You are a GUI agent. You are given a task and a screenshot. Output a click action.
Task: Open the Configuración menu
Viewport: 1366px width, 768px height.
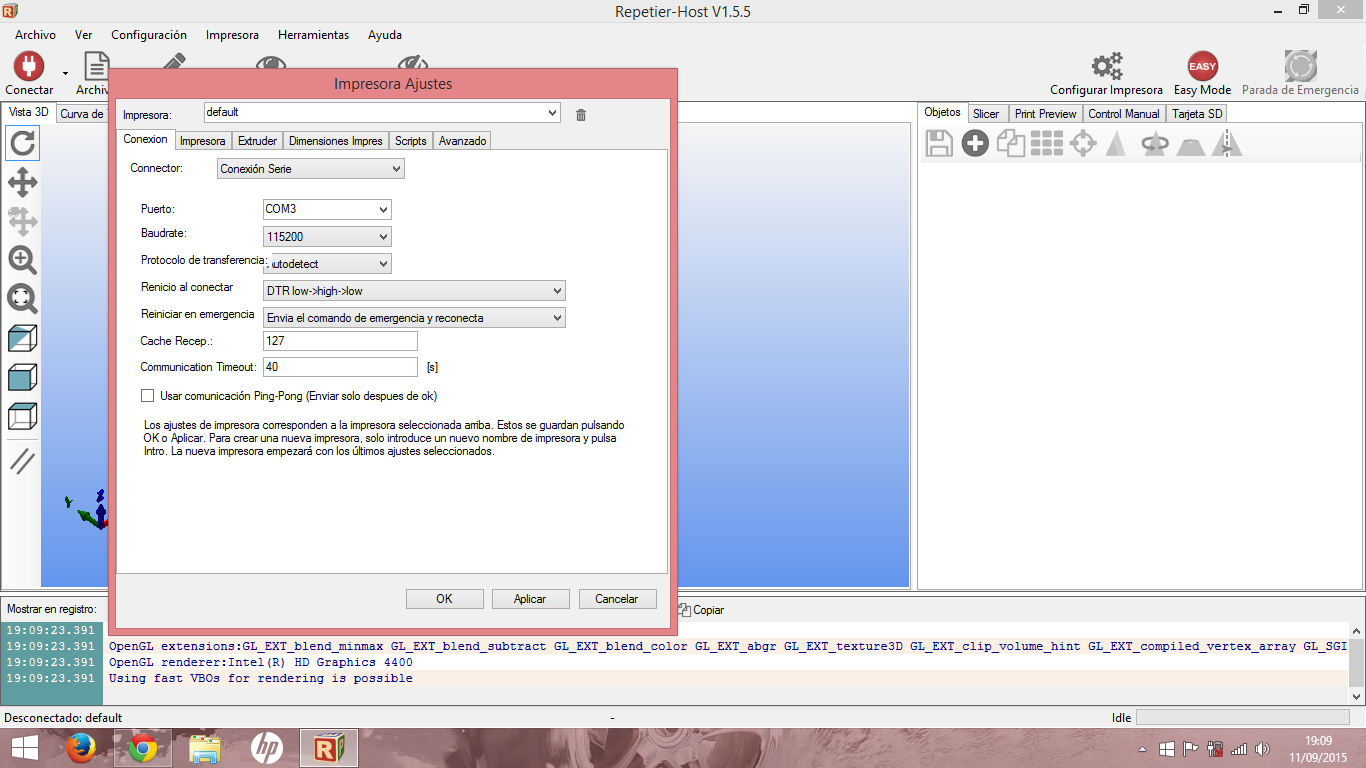click(x=149, y=35)
